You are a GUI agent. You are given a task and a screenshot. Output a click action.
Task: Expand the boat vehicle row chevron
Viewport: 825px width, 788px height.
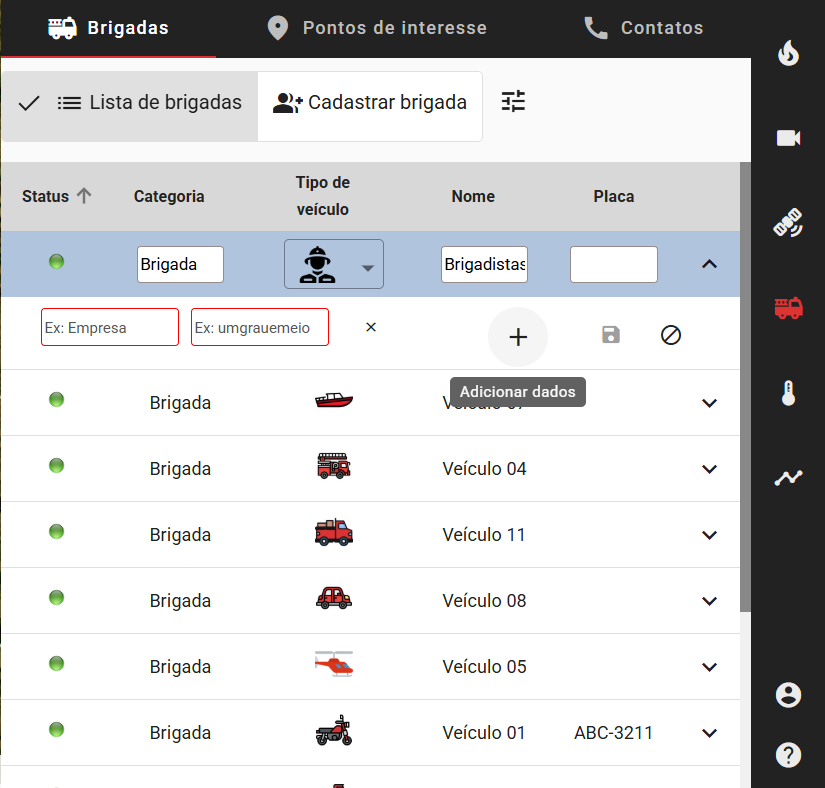tap(709, 403)
